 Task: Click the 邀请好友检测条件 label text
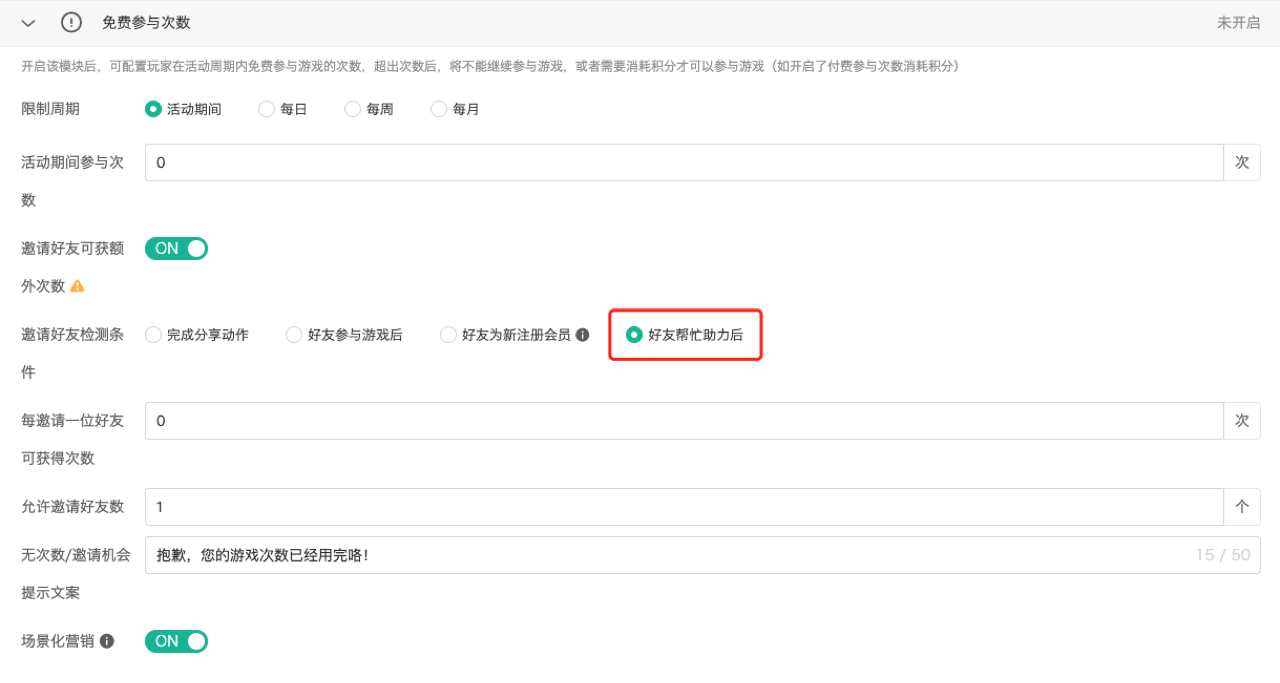click(72, 354)
